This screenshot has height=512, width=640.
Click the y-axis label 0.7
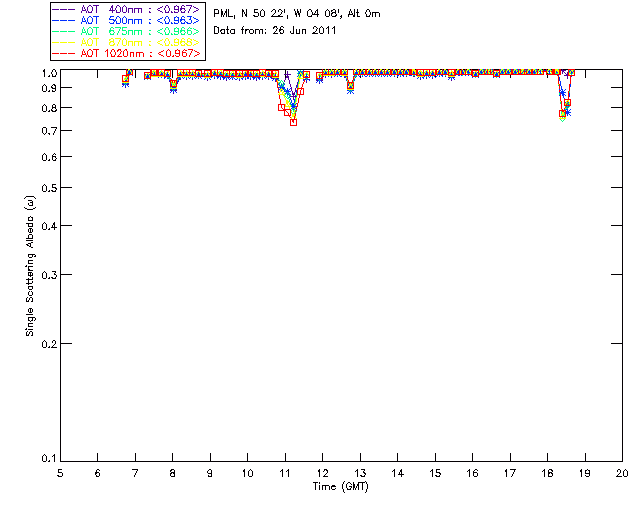click(x=49, y=131)
